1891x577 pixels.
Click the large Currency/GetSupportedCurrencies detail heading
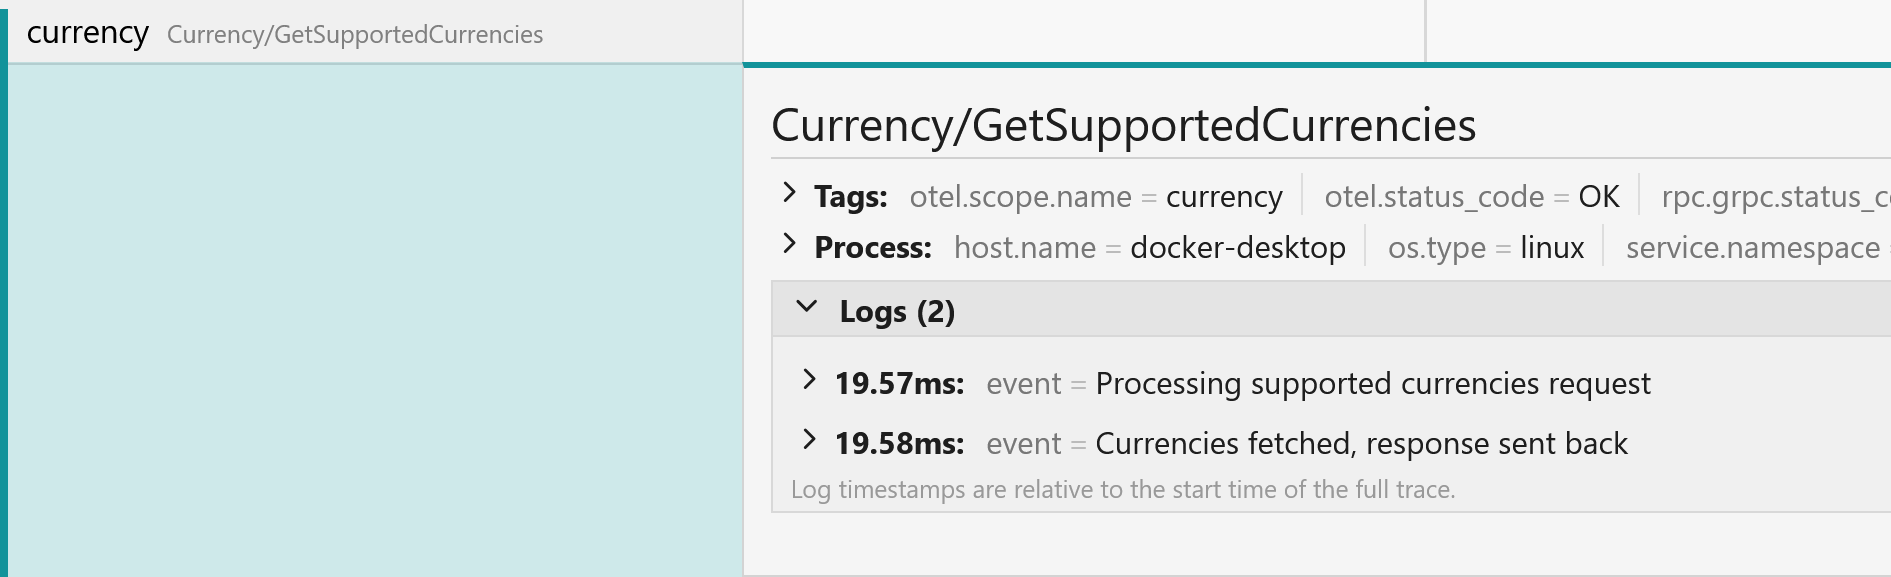(1123, 126)
